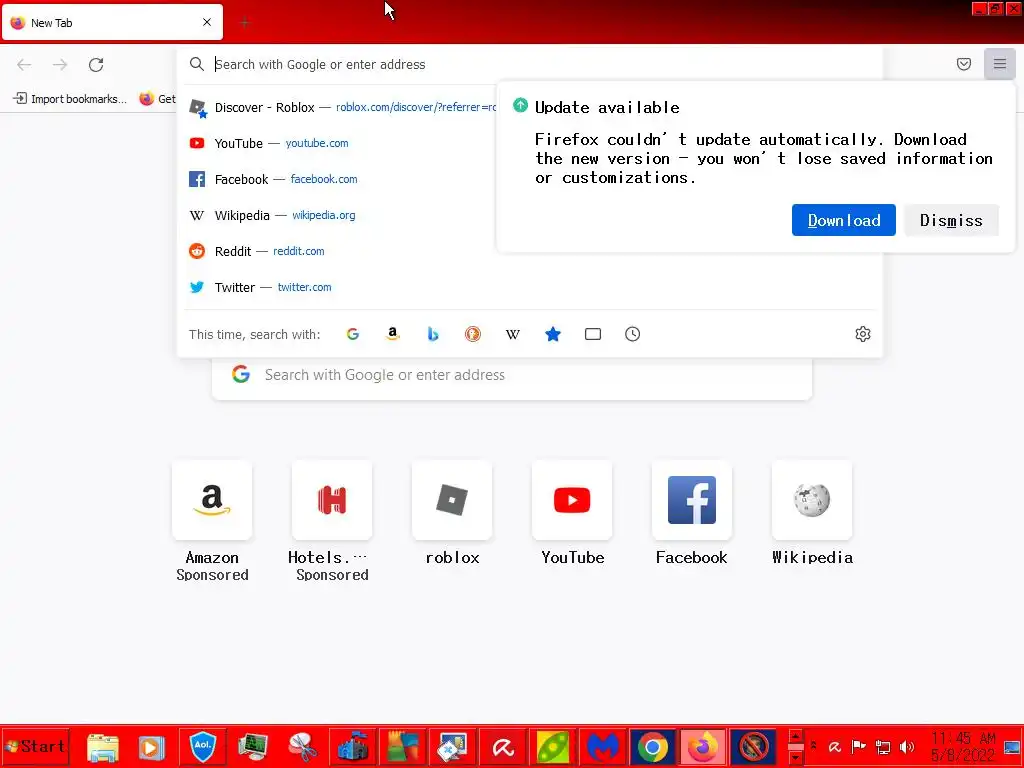The image size is (1024, 768).
Task: Search open tabs using the tab icon
Action: 592,334
